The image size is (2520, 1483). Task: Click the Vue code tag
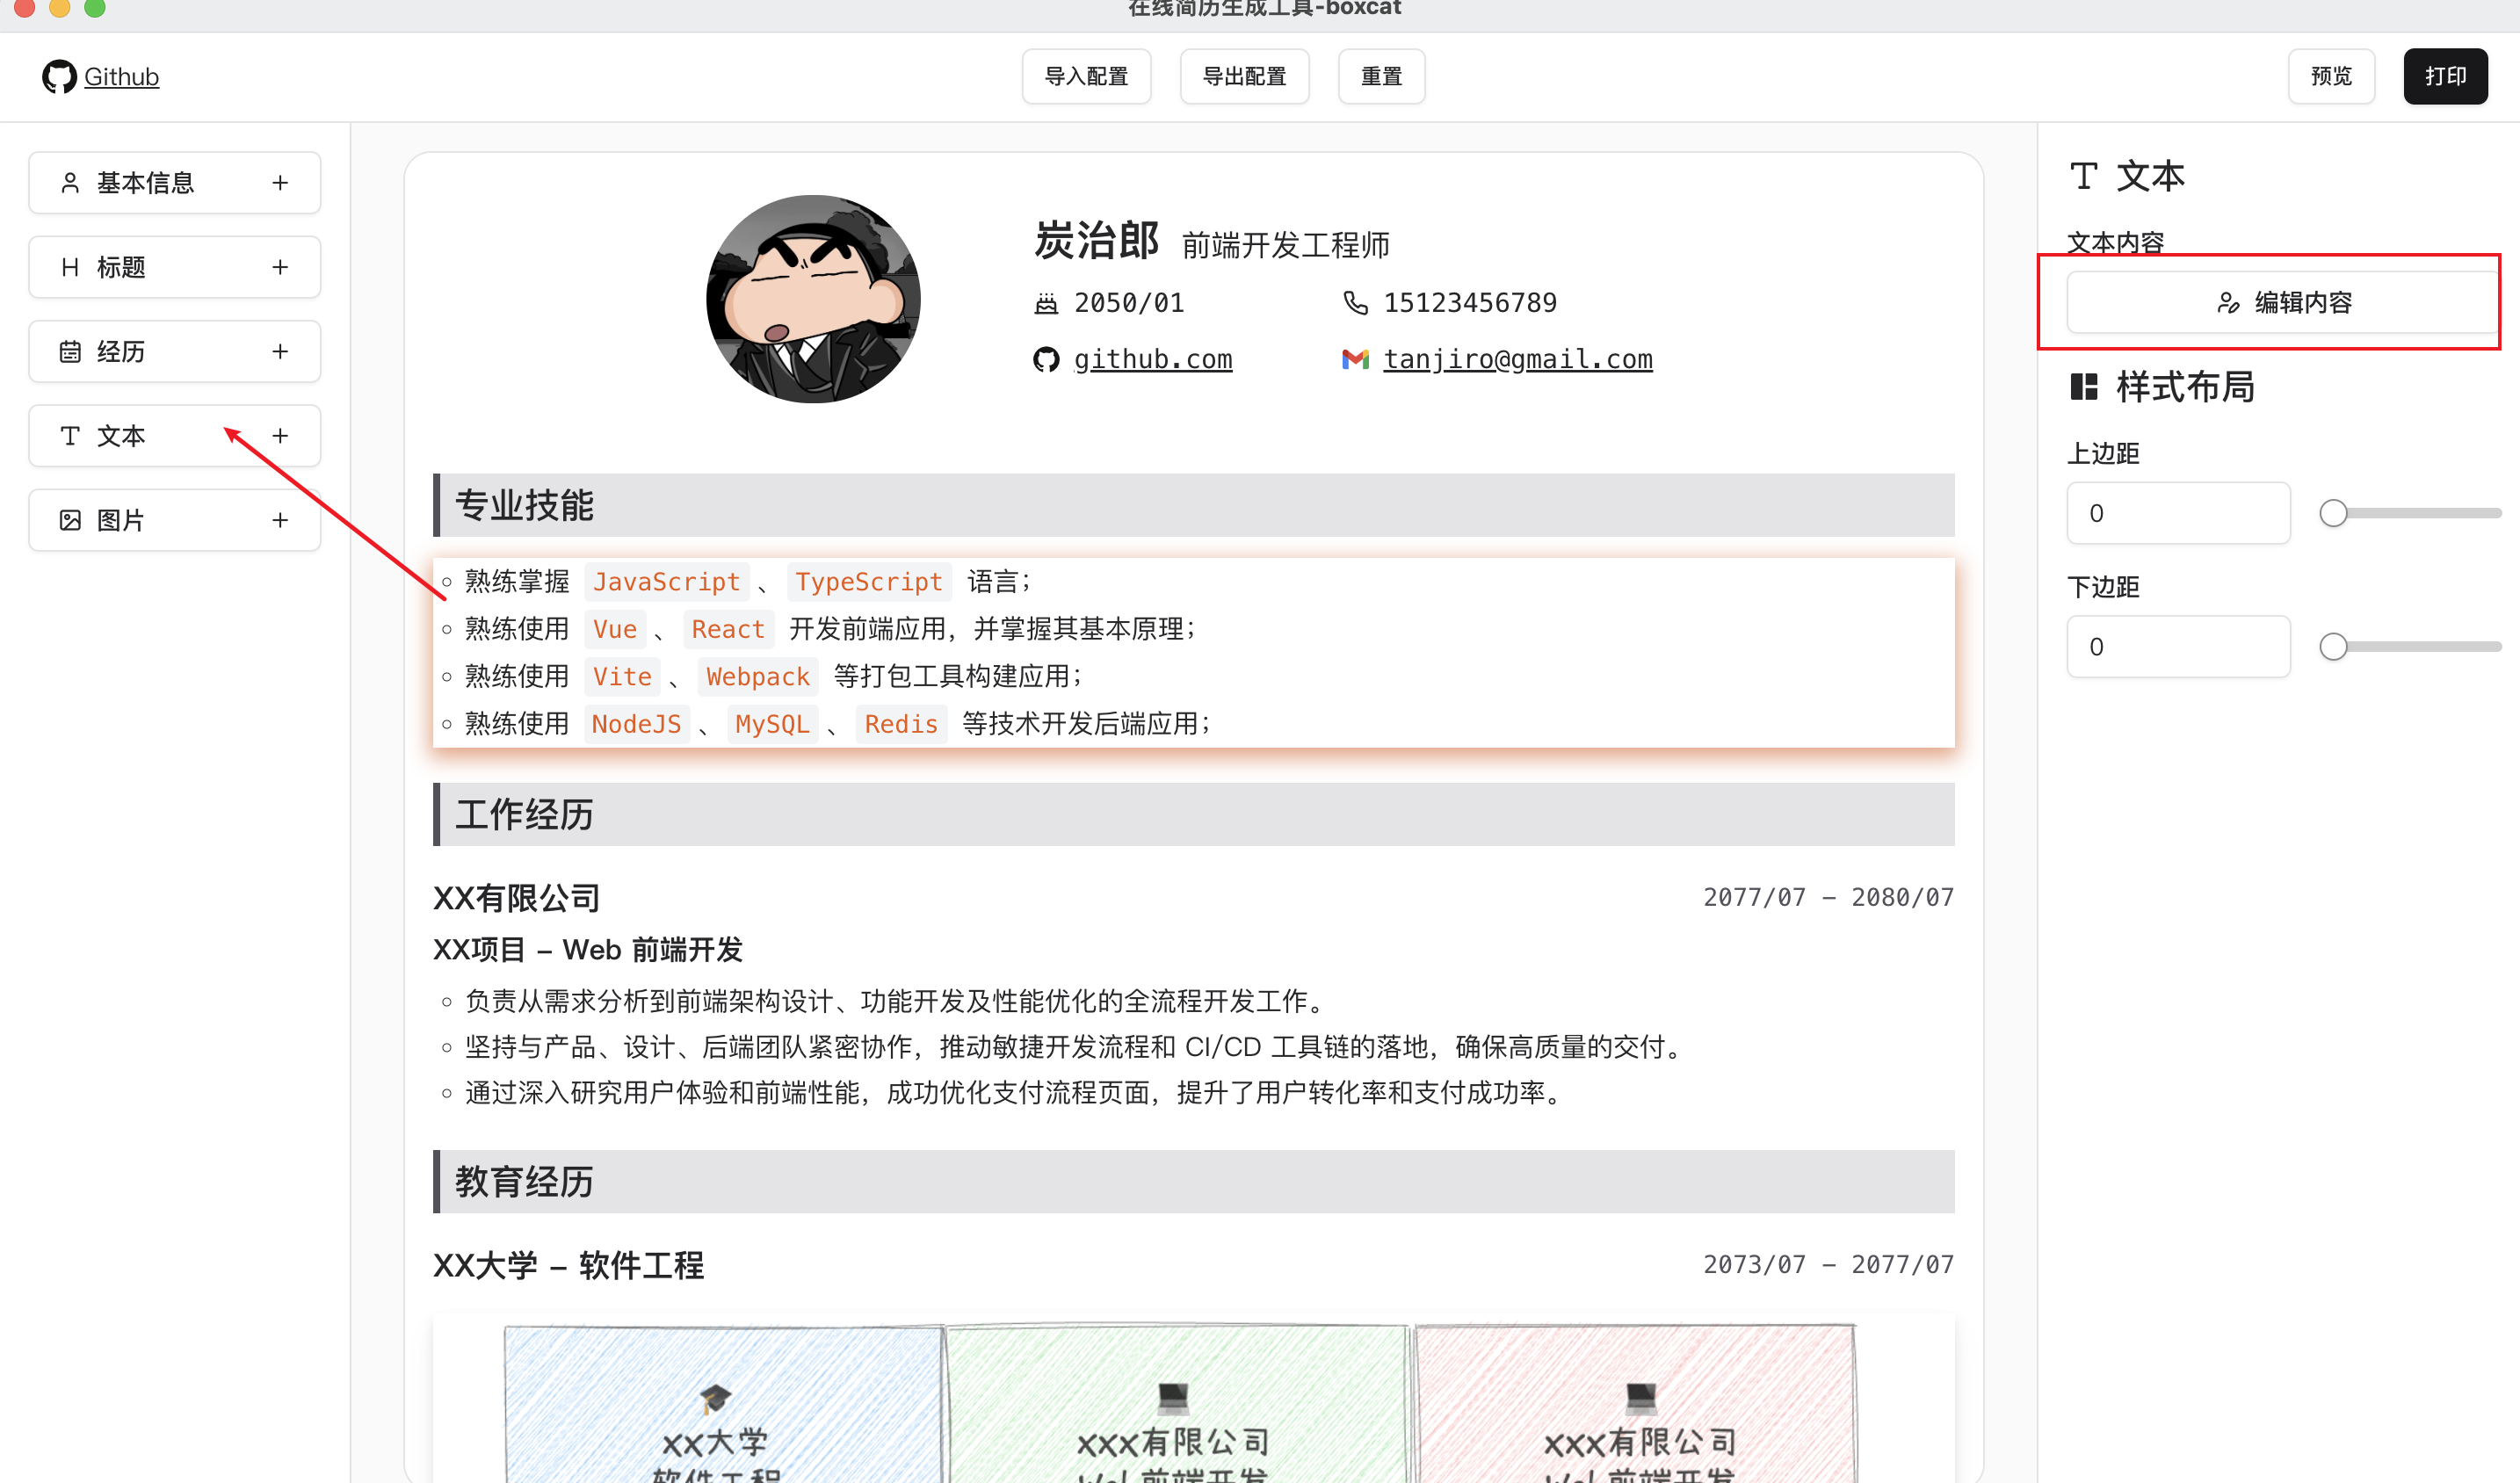coord(614,629)
